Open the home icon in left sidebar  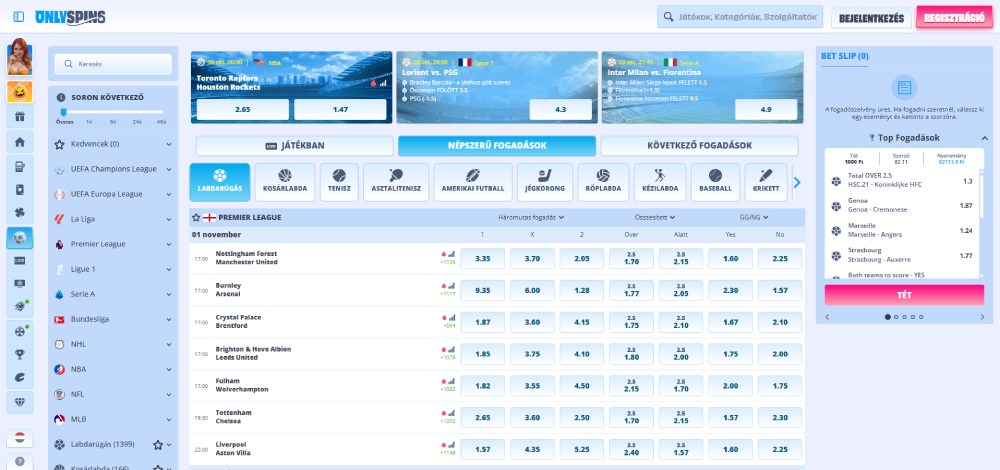click(19, 141)
